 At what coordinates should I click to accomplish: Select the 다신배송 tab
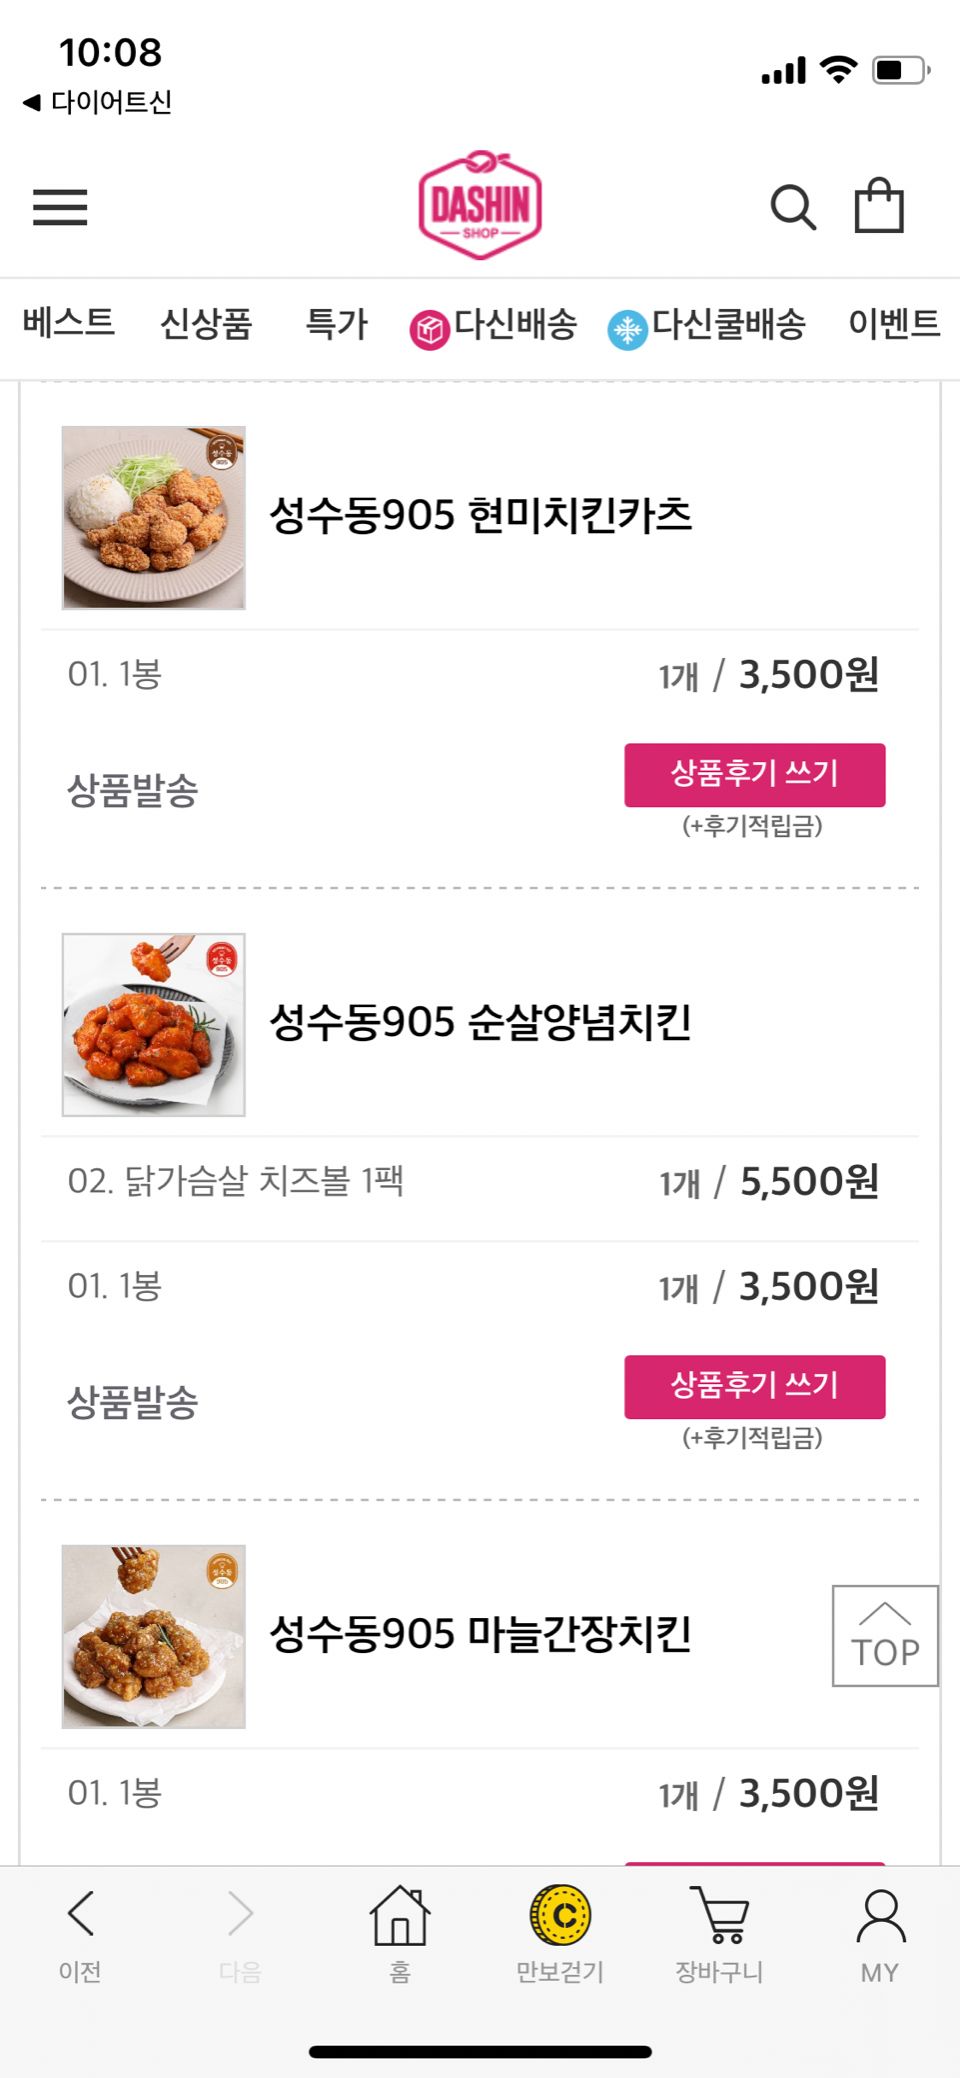(494, 325)
